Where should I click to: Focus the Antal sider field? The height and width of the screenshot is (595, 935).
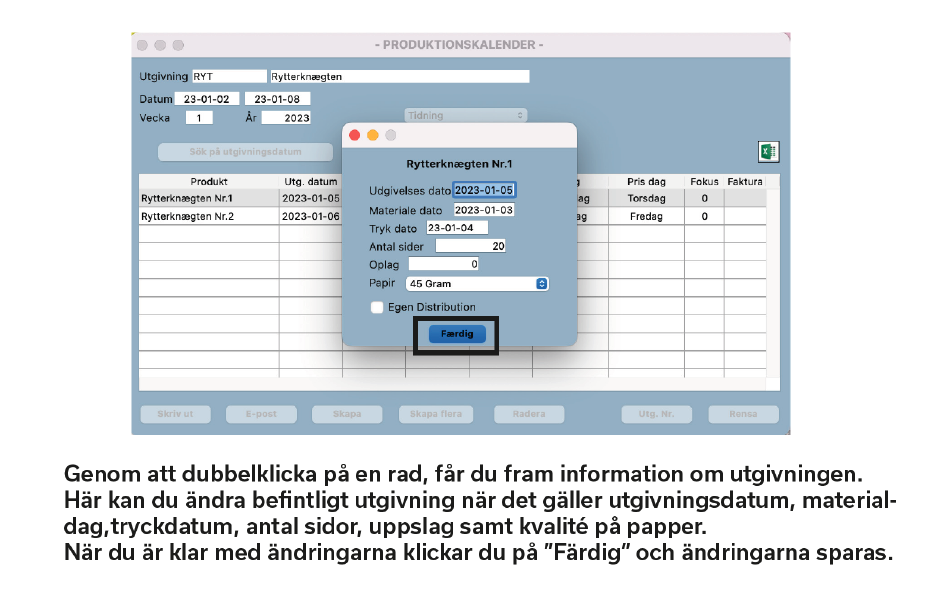click(x=471, y=246)
